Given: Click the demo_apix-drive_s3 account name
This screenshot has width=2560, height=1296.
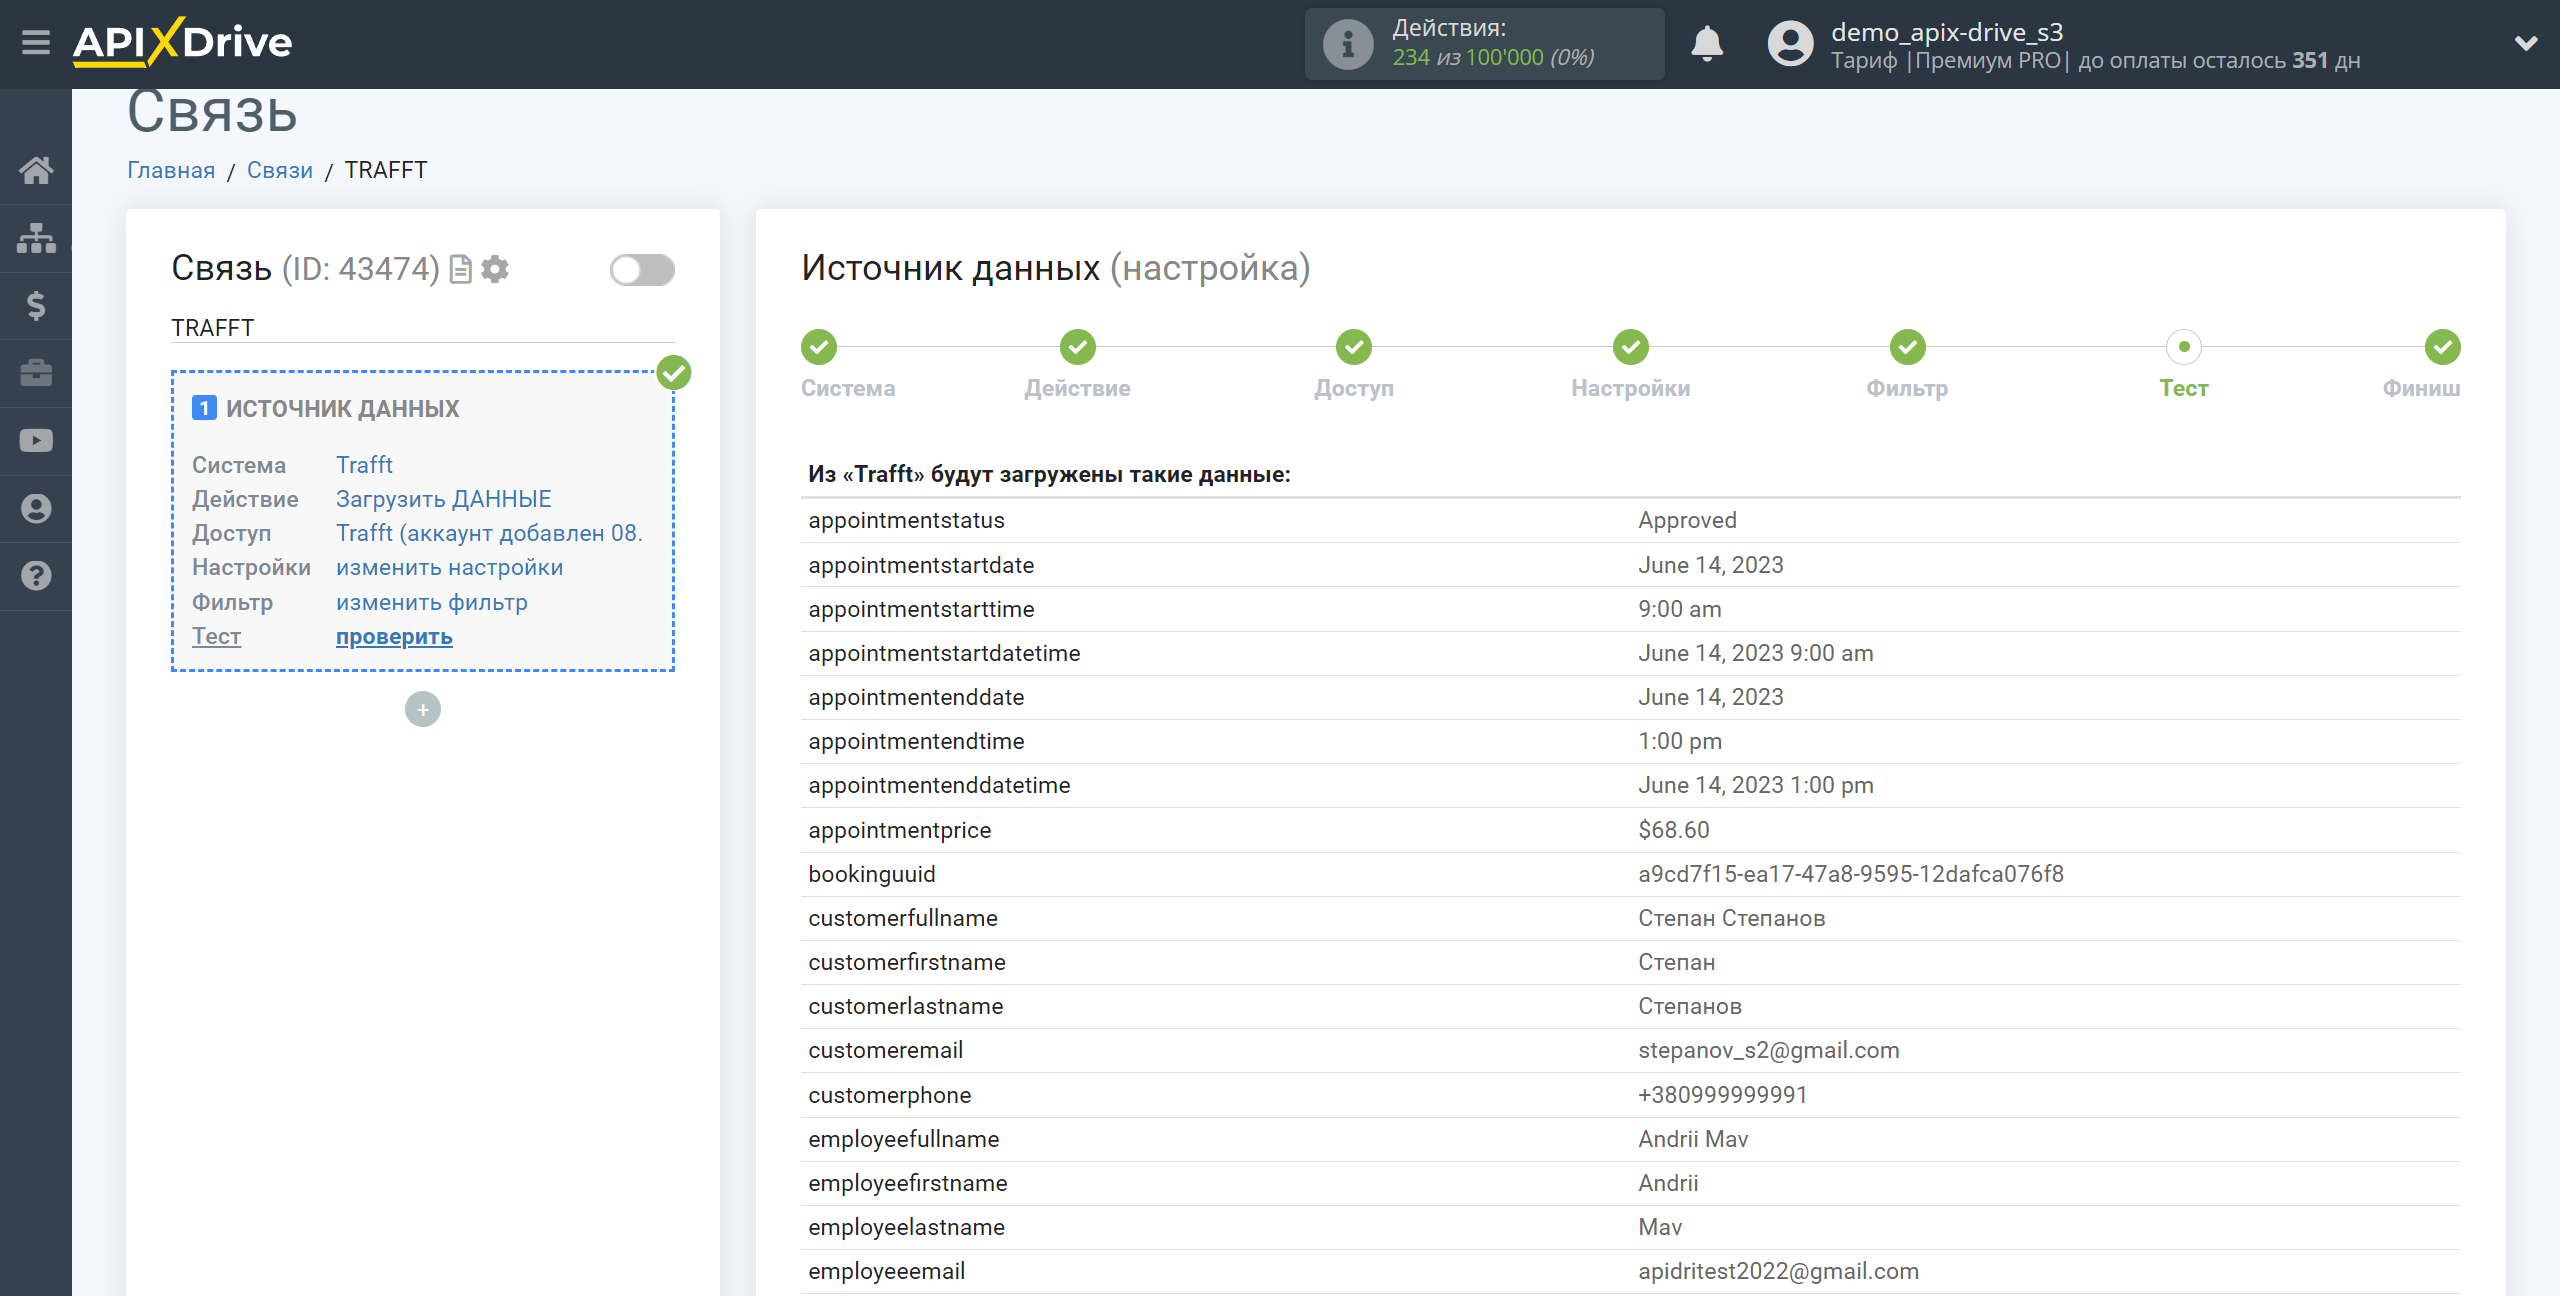Looking at the screenshot, I should (1947, 32).
